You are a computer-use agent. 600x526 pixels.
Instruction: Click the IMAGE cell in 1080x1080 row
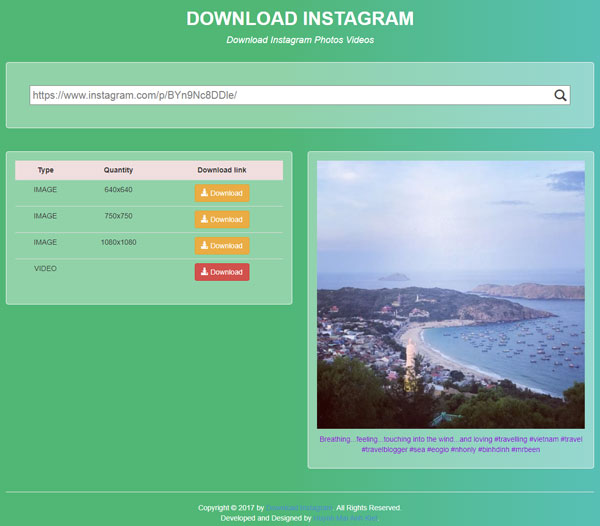(45, 242)
